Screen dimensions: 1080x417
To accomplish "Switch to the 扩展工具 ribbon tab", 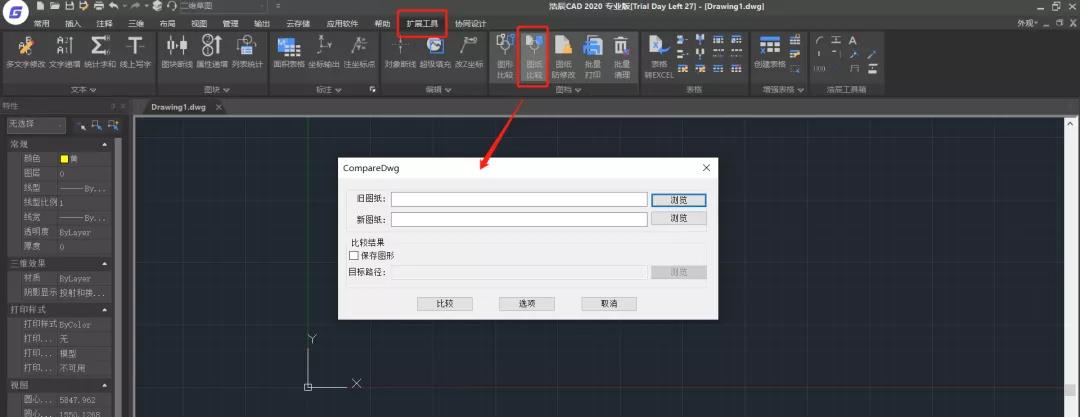I will pyautogui.click(x=422, y=22).
